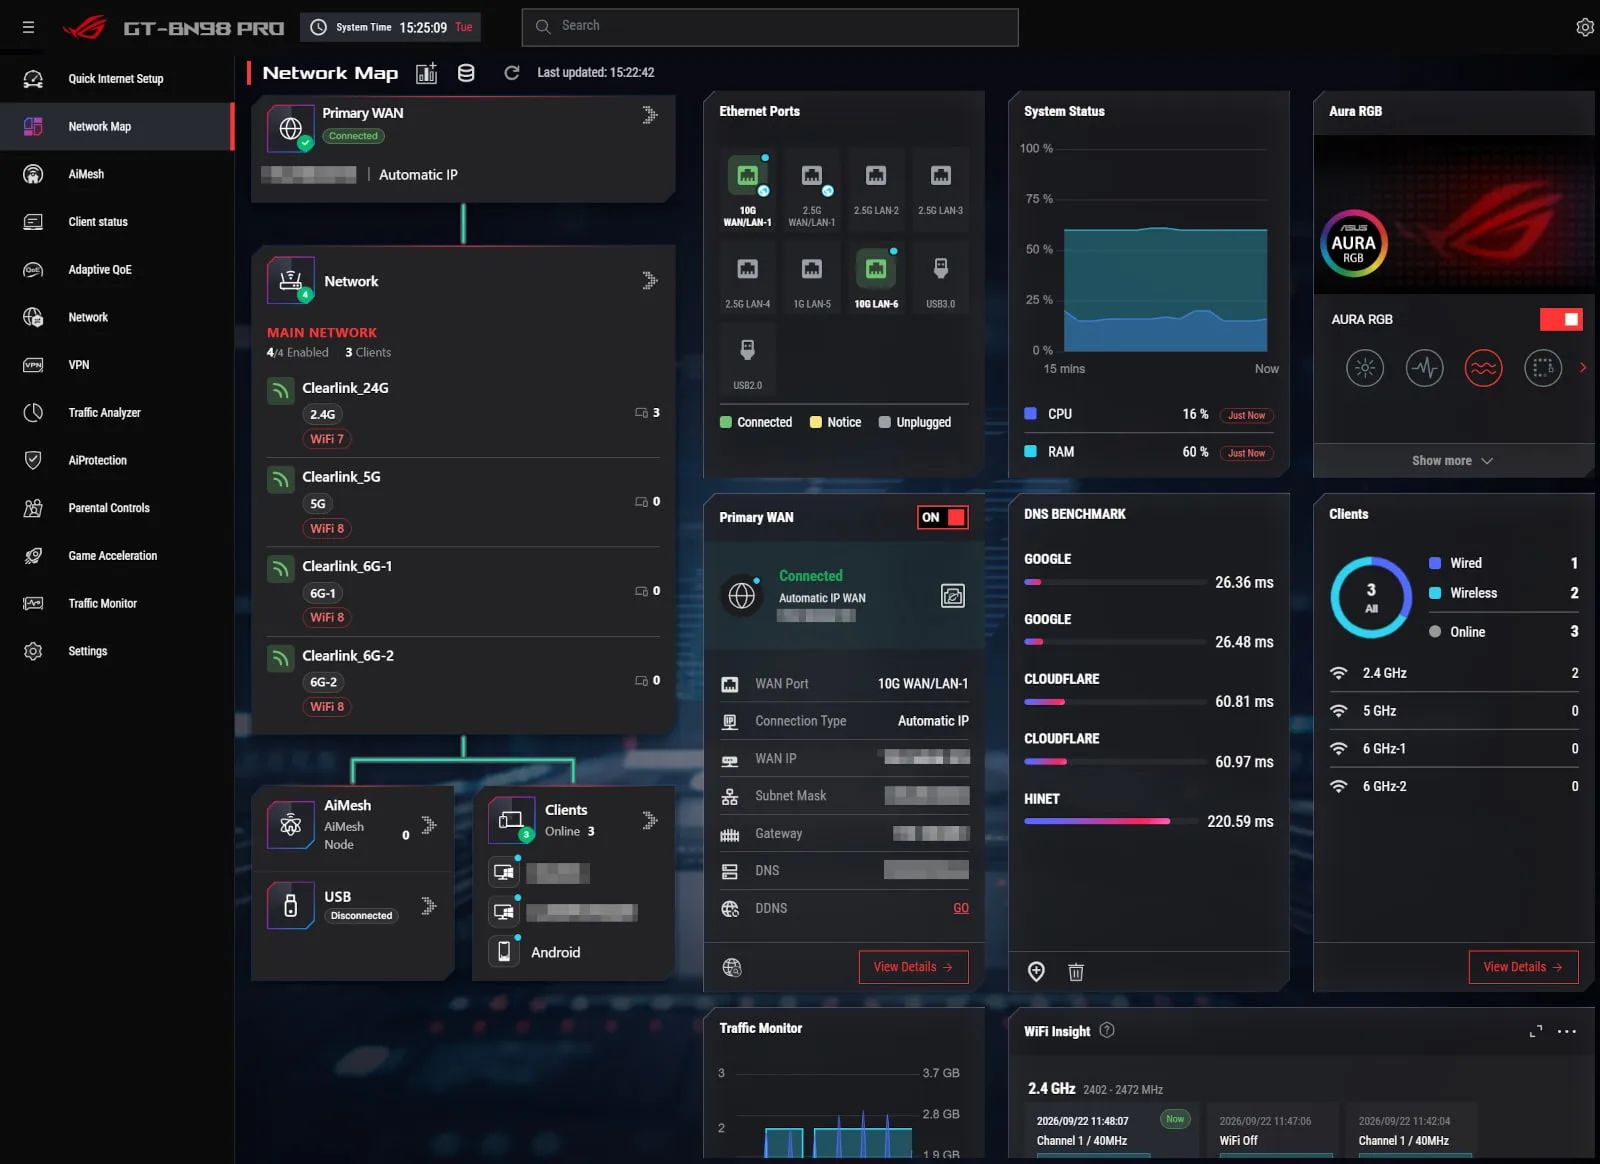
Task: Open Traffic Monitor in sidebar
Action: [116, 604]
